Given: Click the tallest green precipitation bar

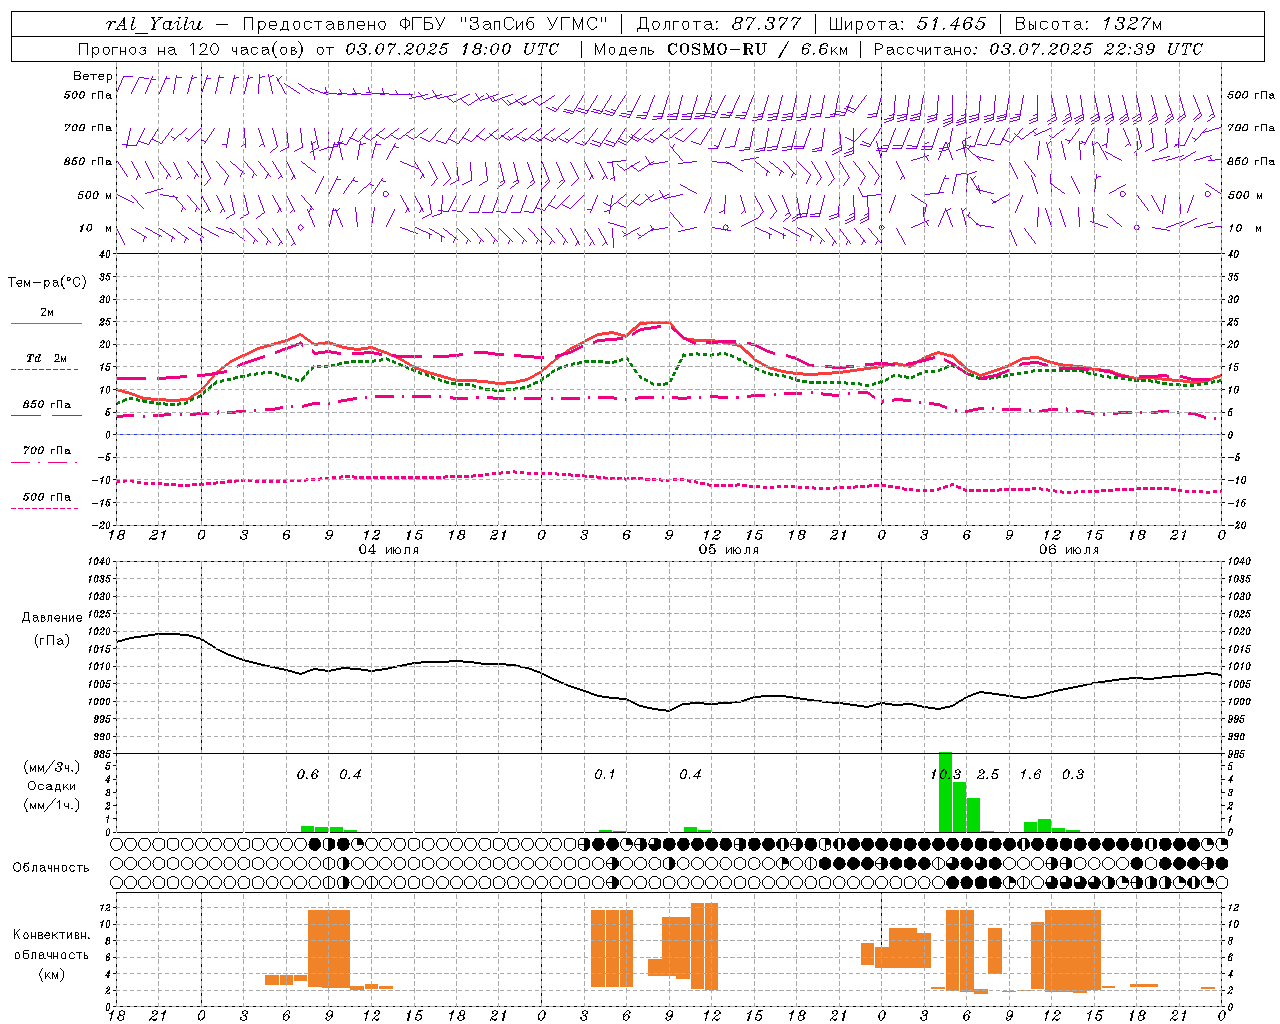Looking at the screenshot, I should [x=945, y=792].
